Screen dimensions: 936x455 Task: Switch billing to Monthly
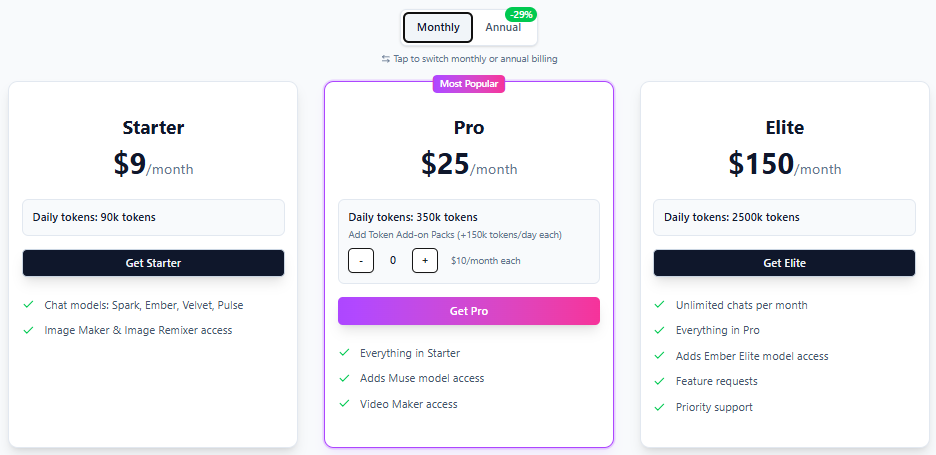pyautogui.click(x=438, y=27)
